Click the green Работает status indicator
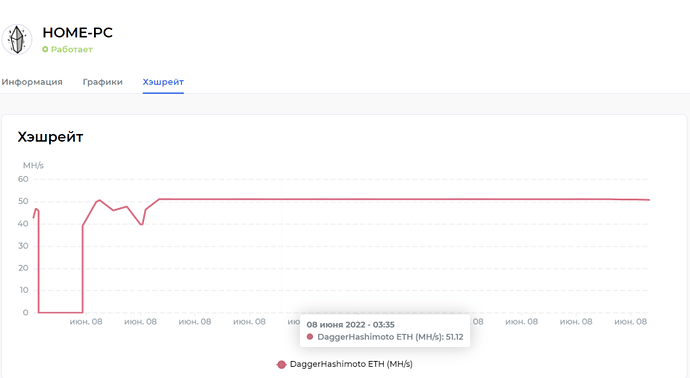The image size is (690, 378). coord(45,49)
